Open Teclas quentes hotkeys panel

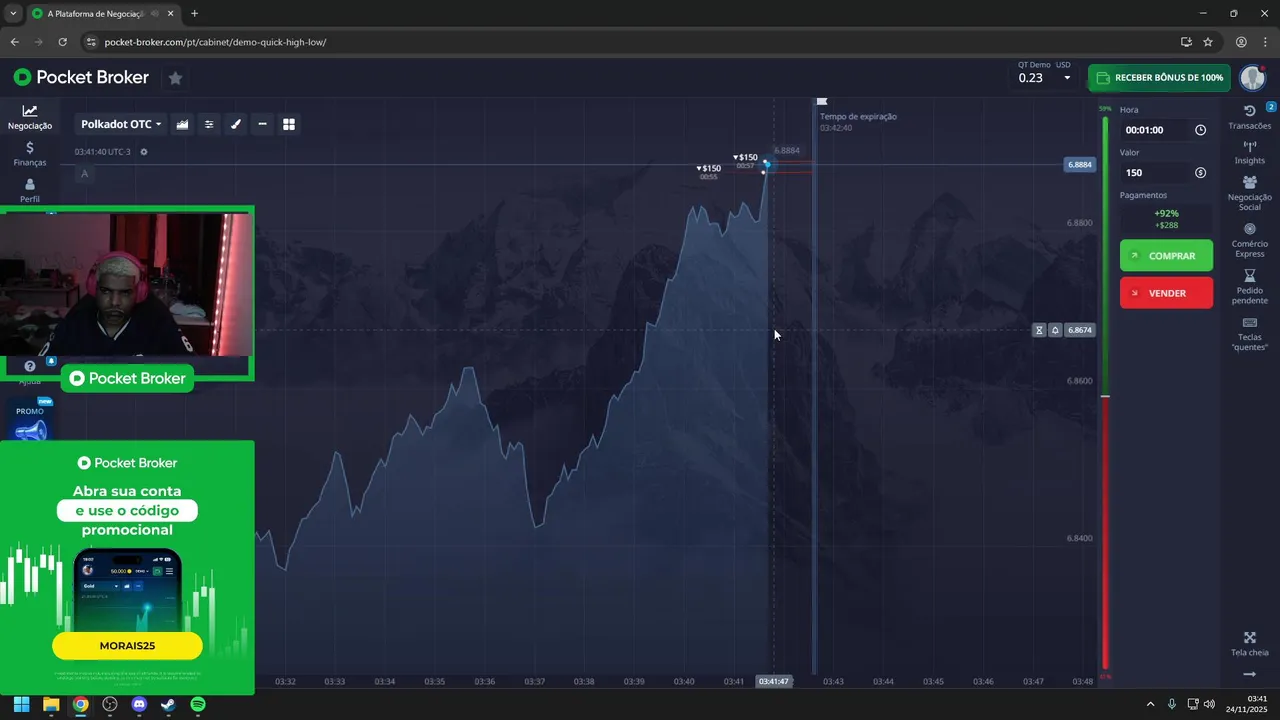1250,334
